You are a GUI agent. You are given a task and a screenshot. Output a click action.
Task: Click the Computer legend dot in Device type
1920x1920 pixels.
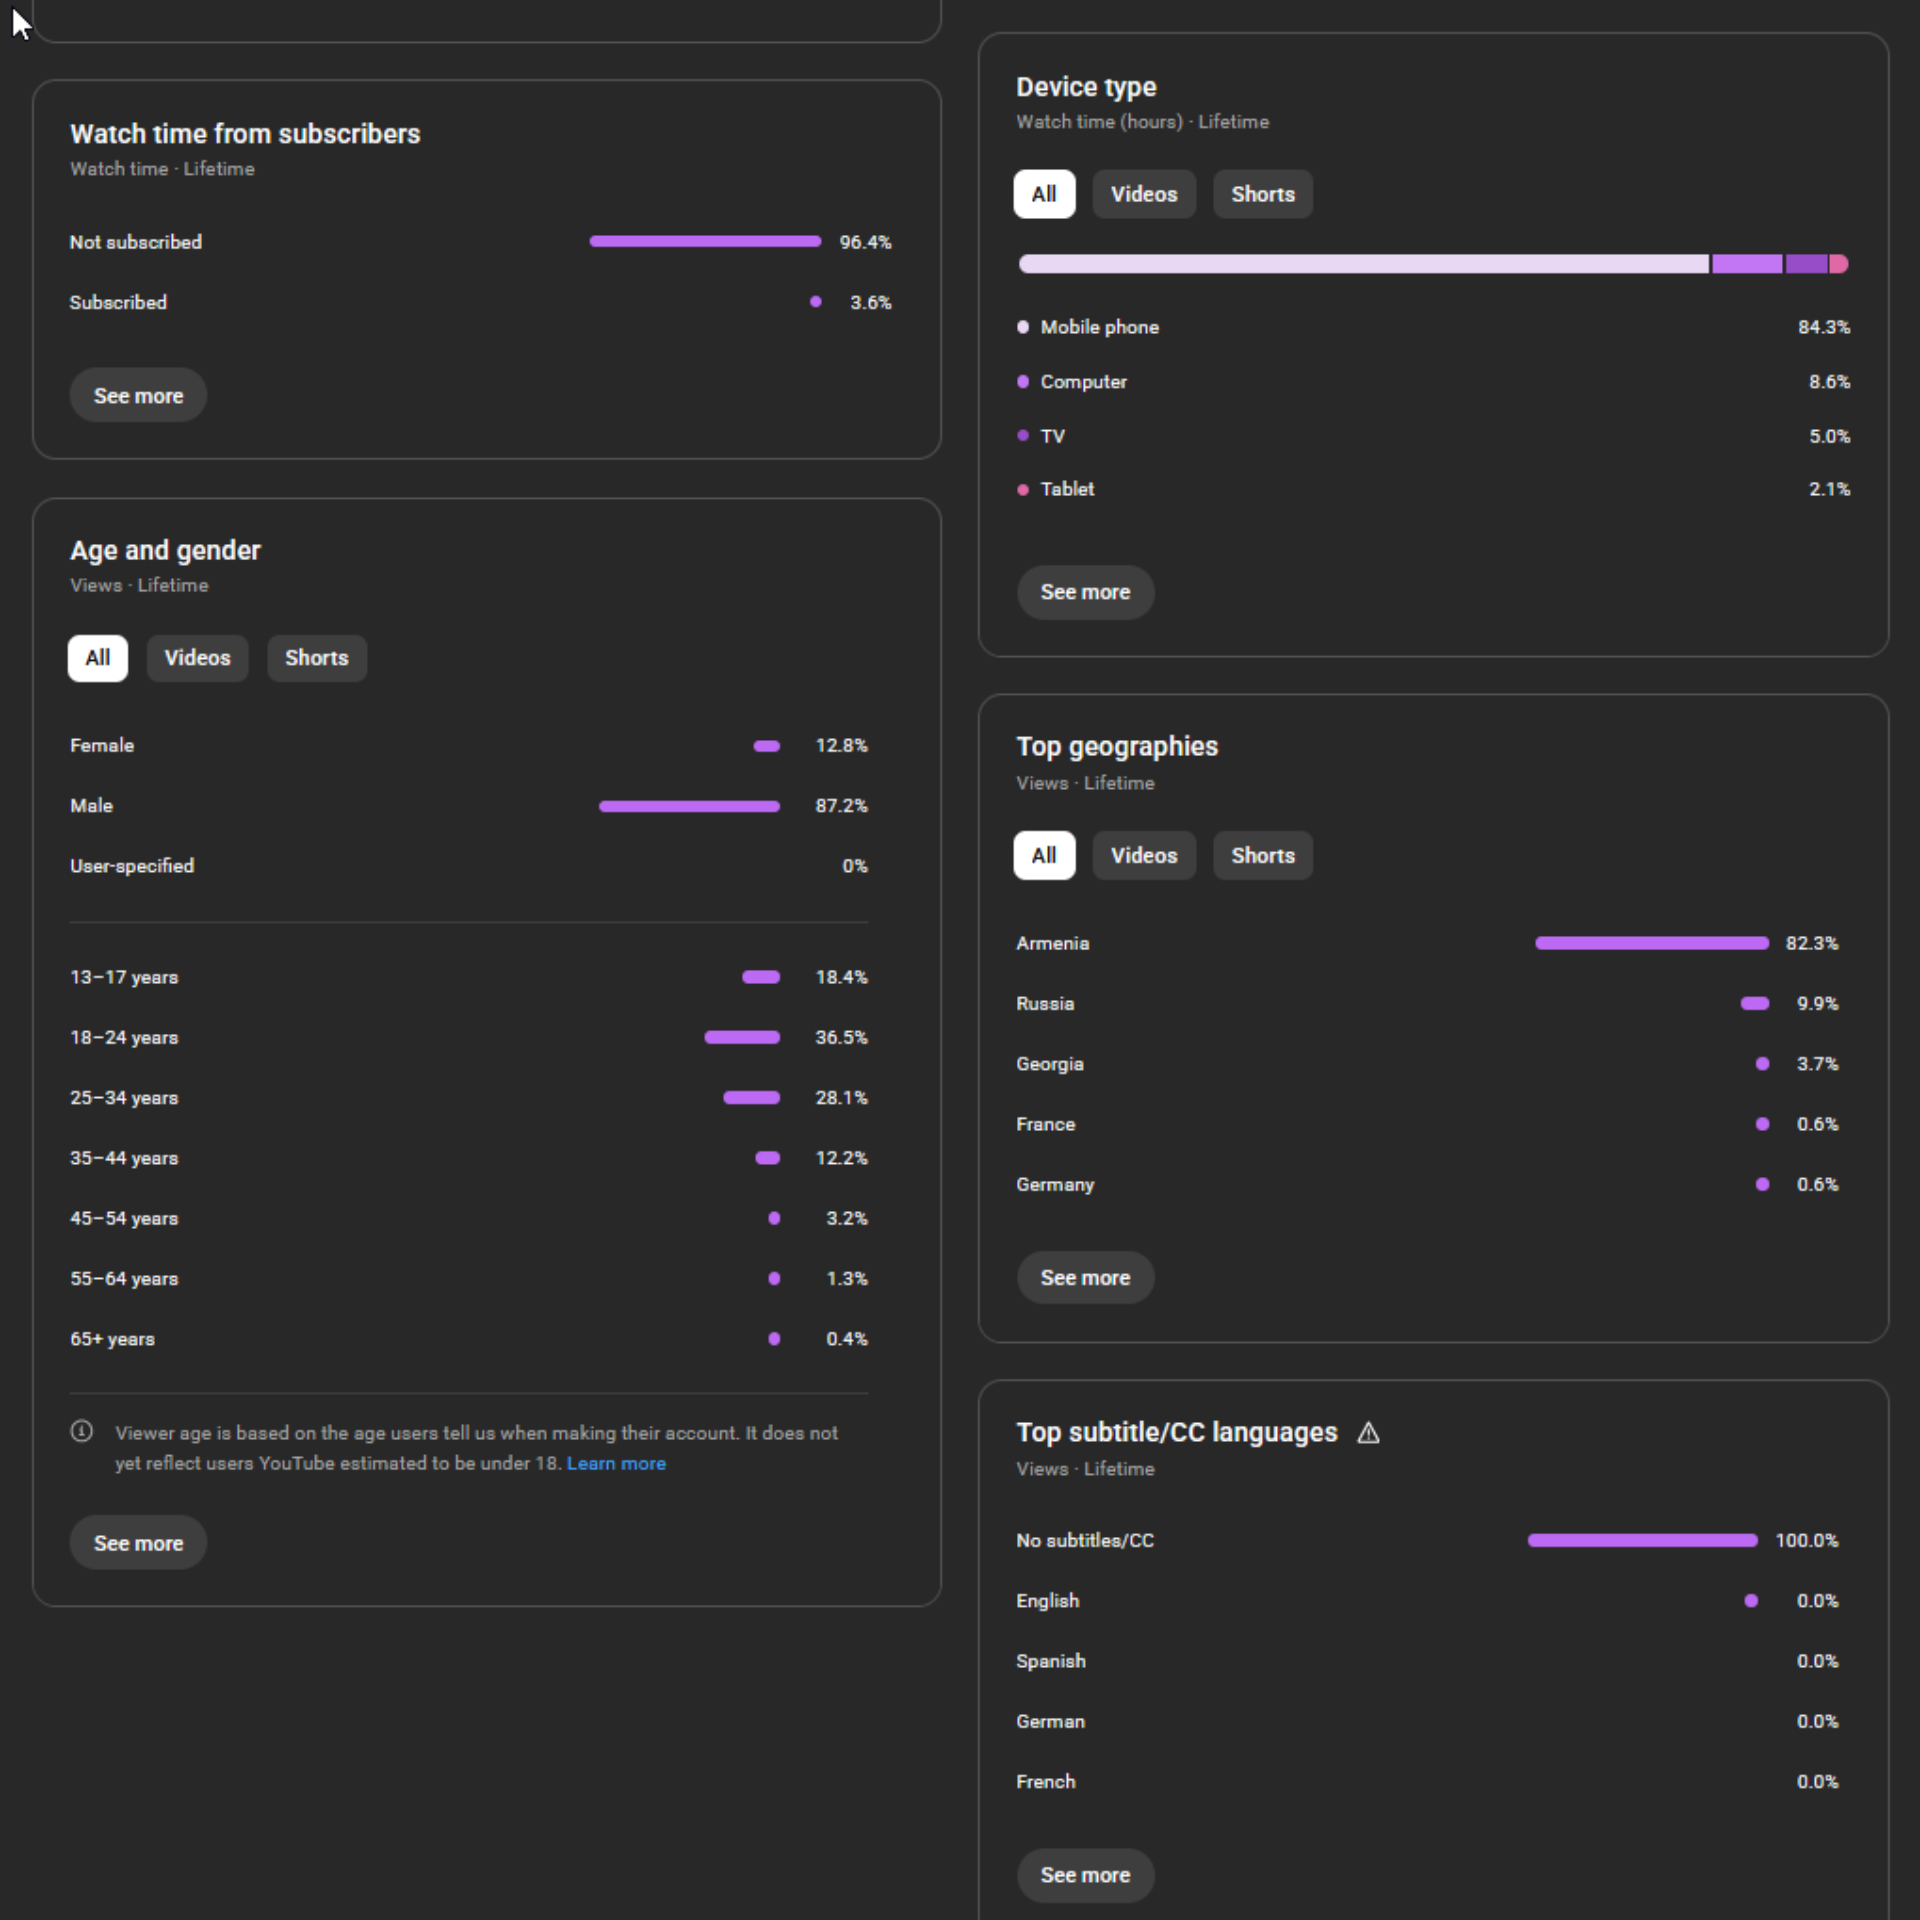point(1022,382)
